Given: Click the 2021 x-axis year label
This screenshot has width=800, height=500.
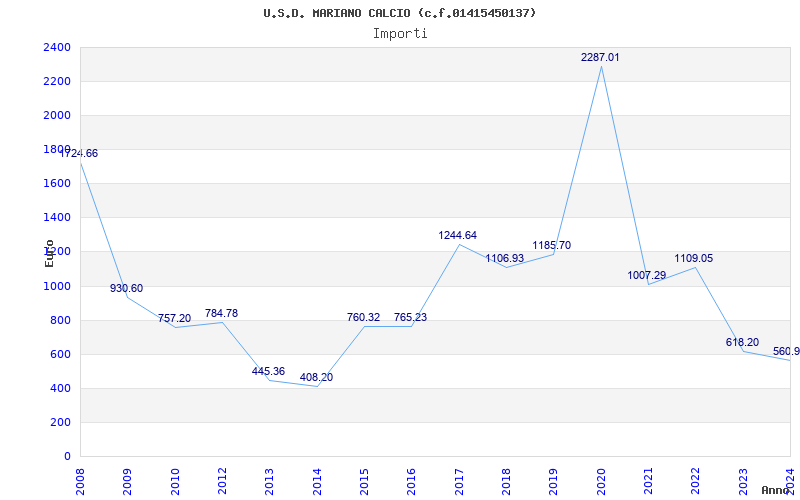Looking at the screenshot, I should [x=648, y=481].
